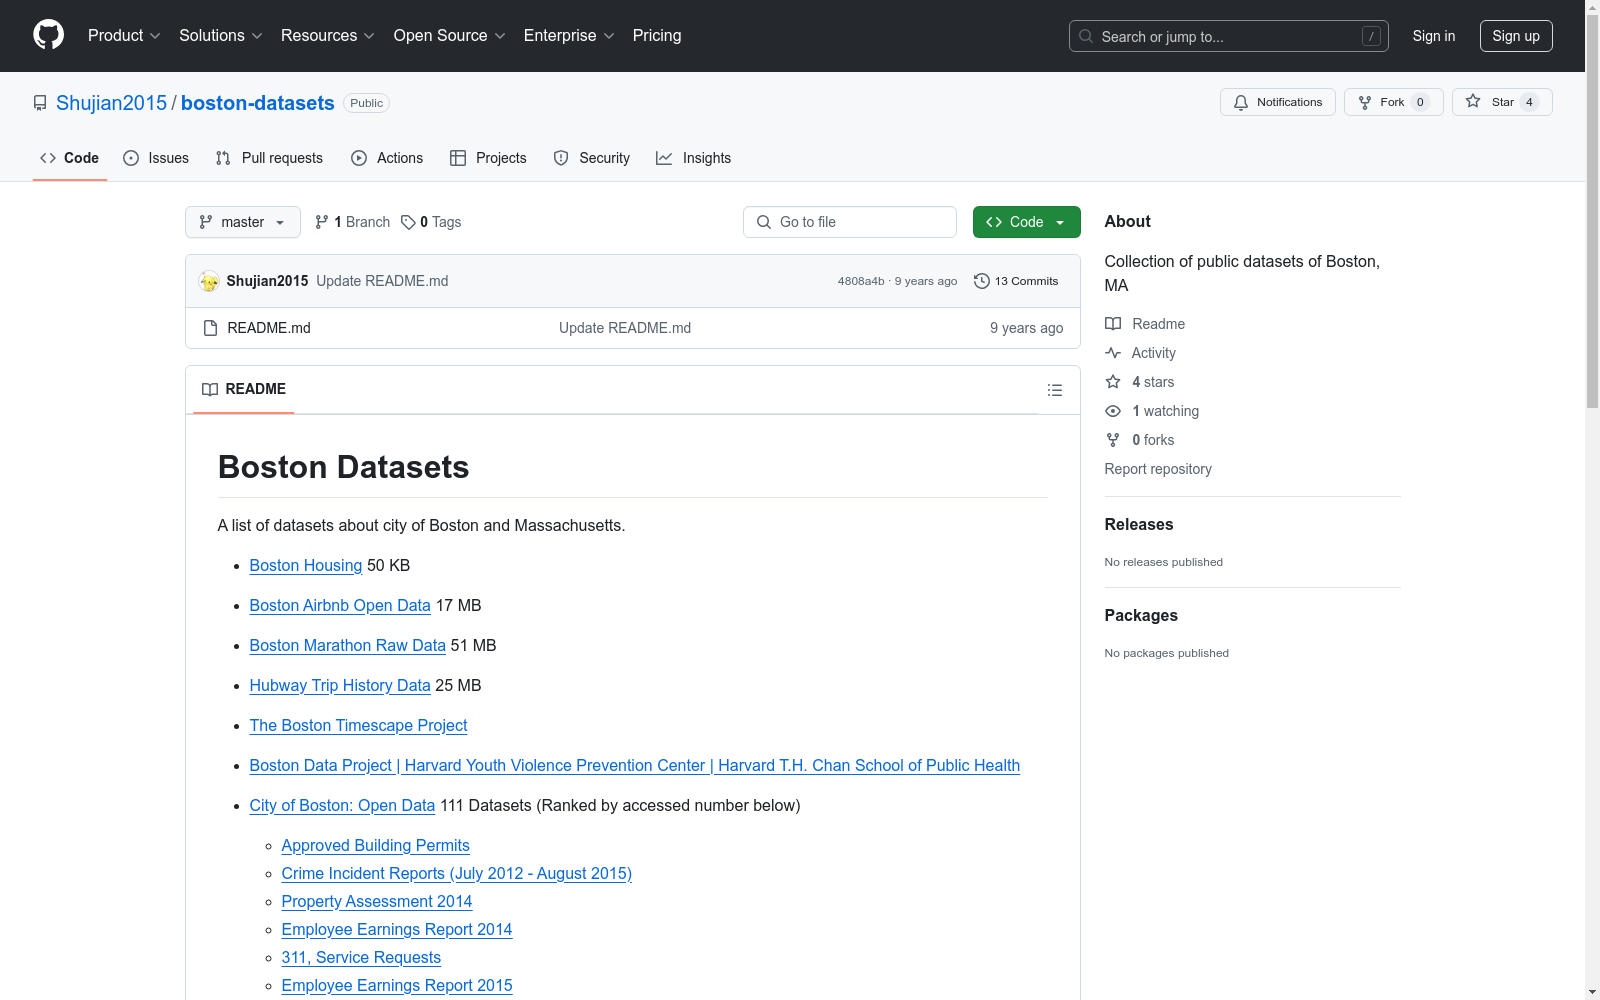Open the Pricing page
This screenshot has width=1600, height=1000.
[657, 35]
